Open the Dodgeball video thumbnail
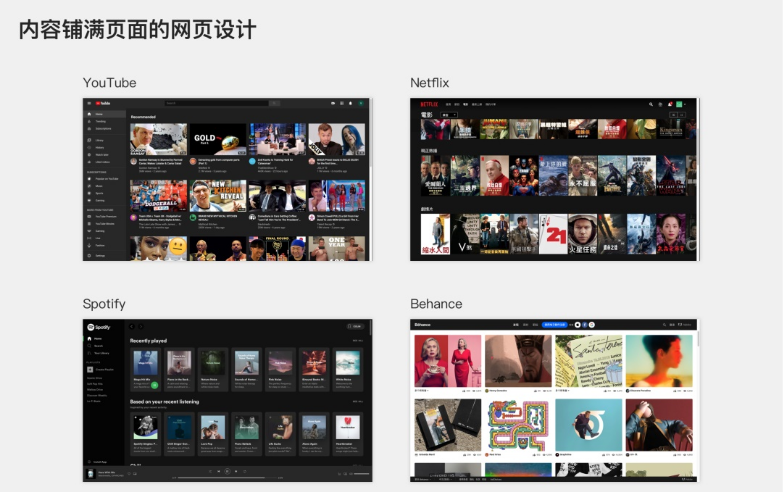The image size is (783, 492). click(158, 195)
